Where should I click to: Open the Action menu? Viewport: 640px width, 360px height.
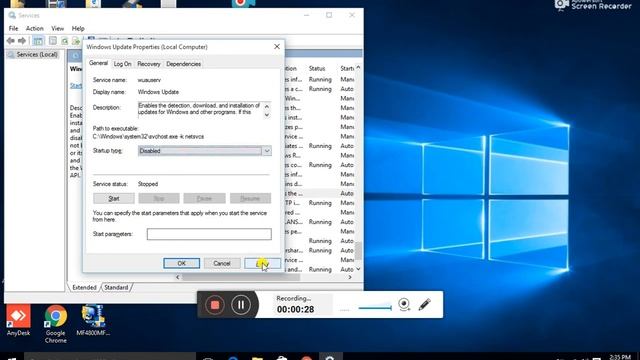35,29
